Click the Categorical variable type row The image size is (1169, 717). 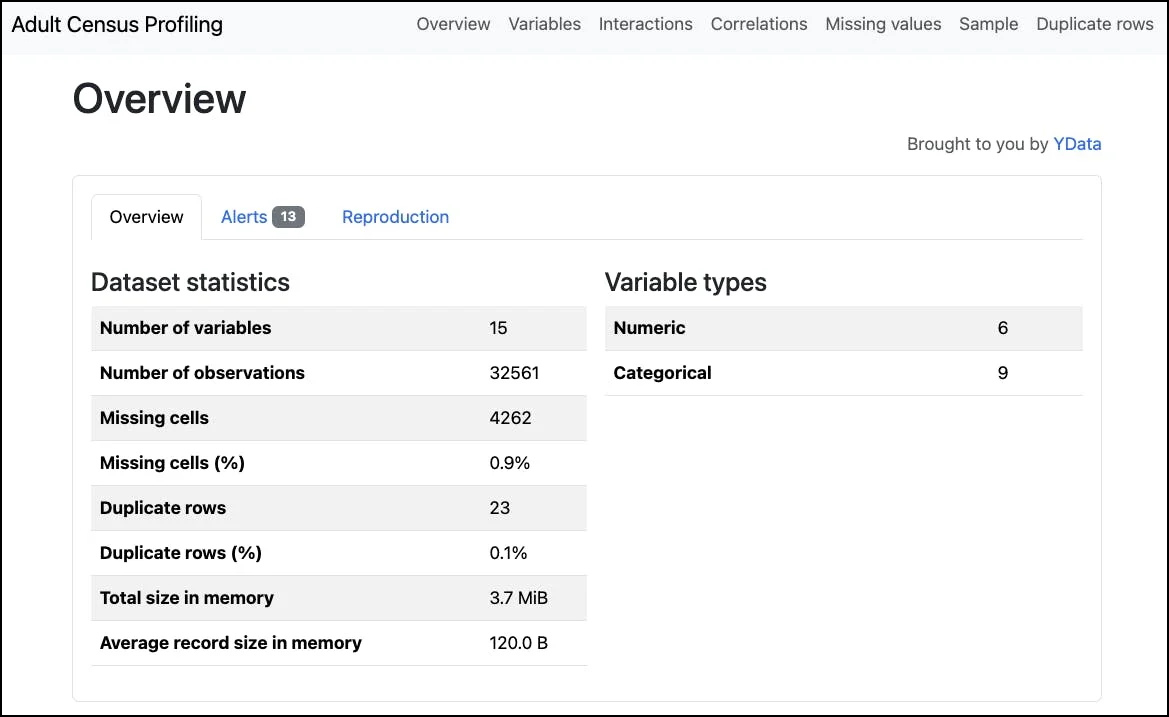(662, 373)
